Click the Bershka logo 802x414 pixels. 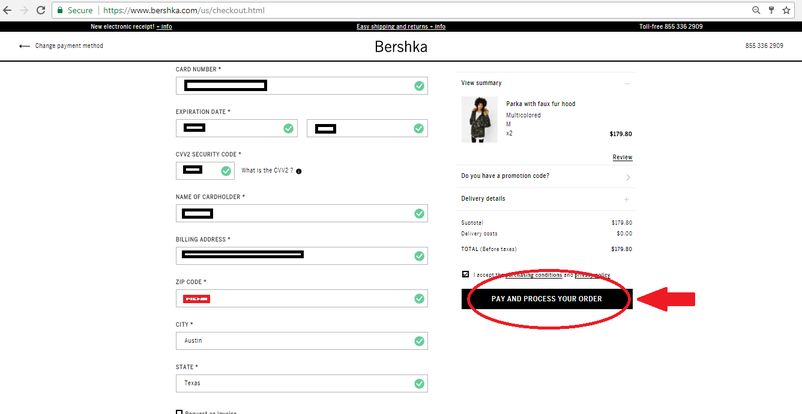coord(400,46)
